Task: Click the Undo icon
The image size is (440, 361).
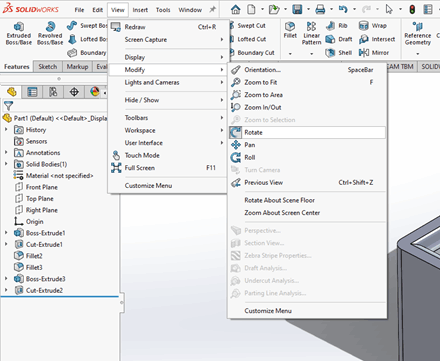Action: (343, 9)
